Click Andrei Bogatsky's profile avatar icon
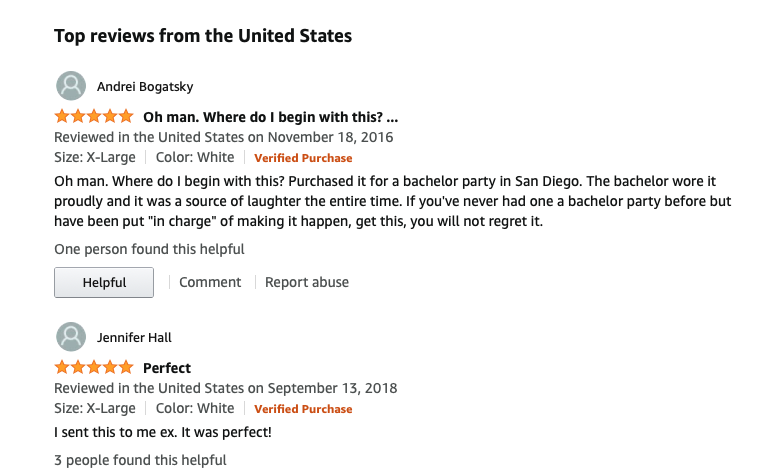 point(70,86)
